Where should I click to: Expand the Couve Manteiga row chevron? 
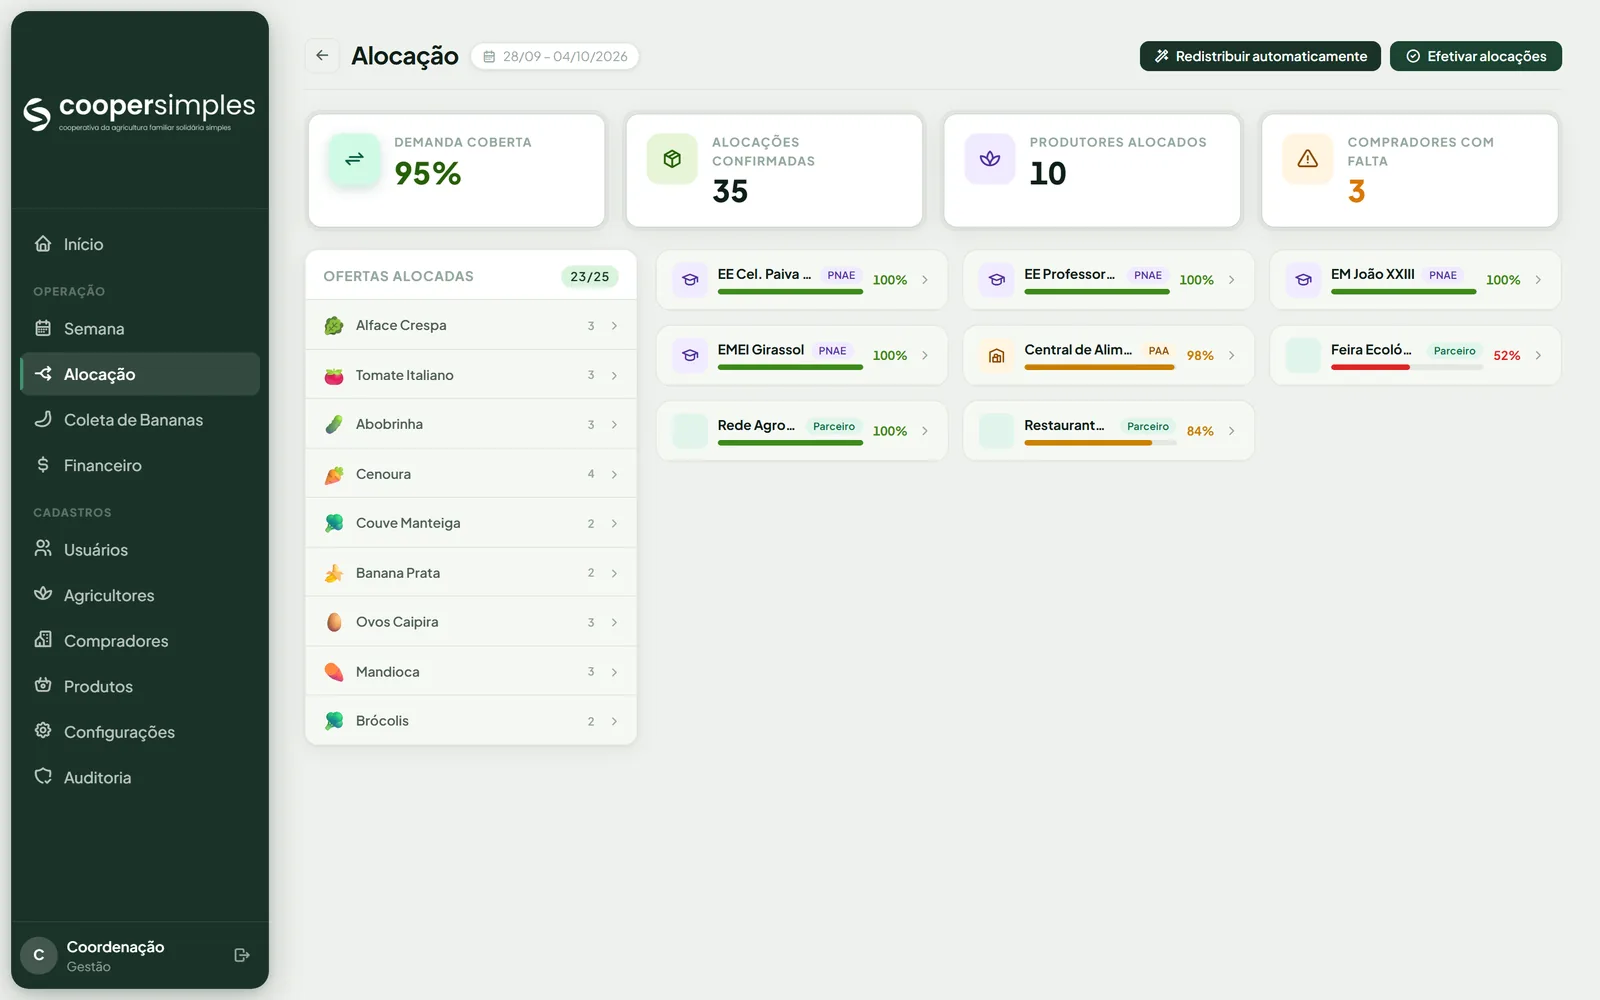click(x=614, y=524)
